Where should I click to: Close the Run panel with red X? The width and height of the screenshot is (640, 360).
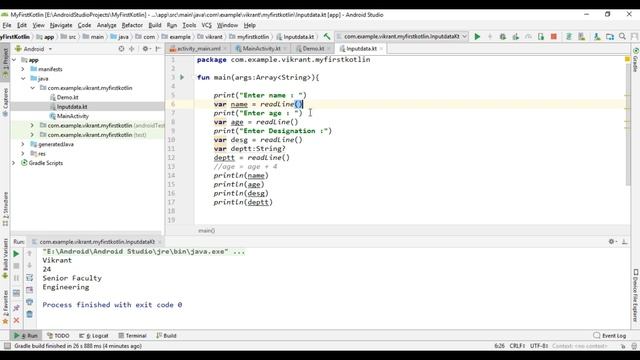16,320
